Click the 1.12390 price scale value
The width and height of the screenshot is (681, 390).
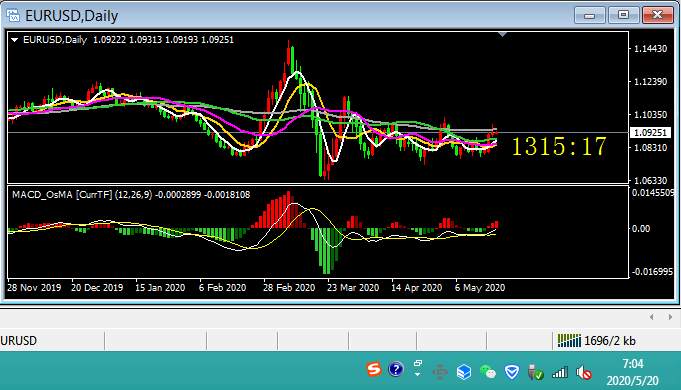(x=651, y=82)
